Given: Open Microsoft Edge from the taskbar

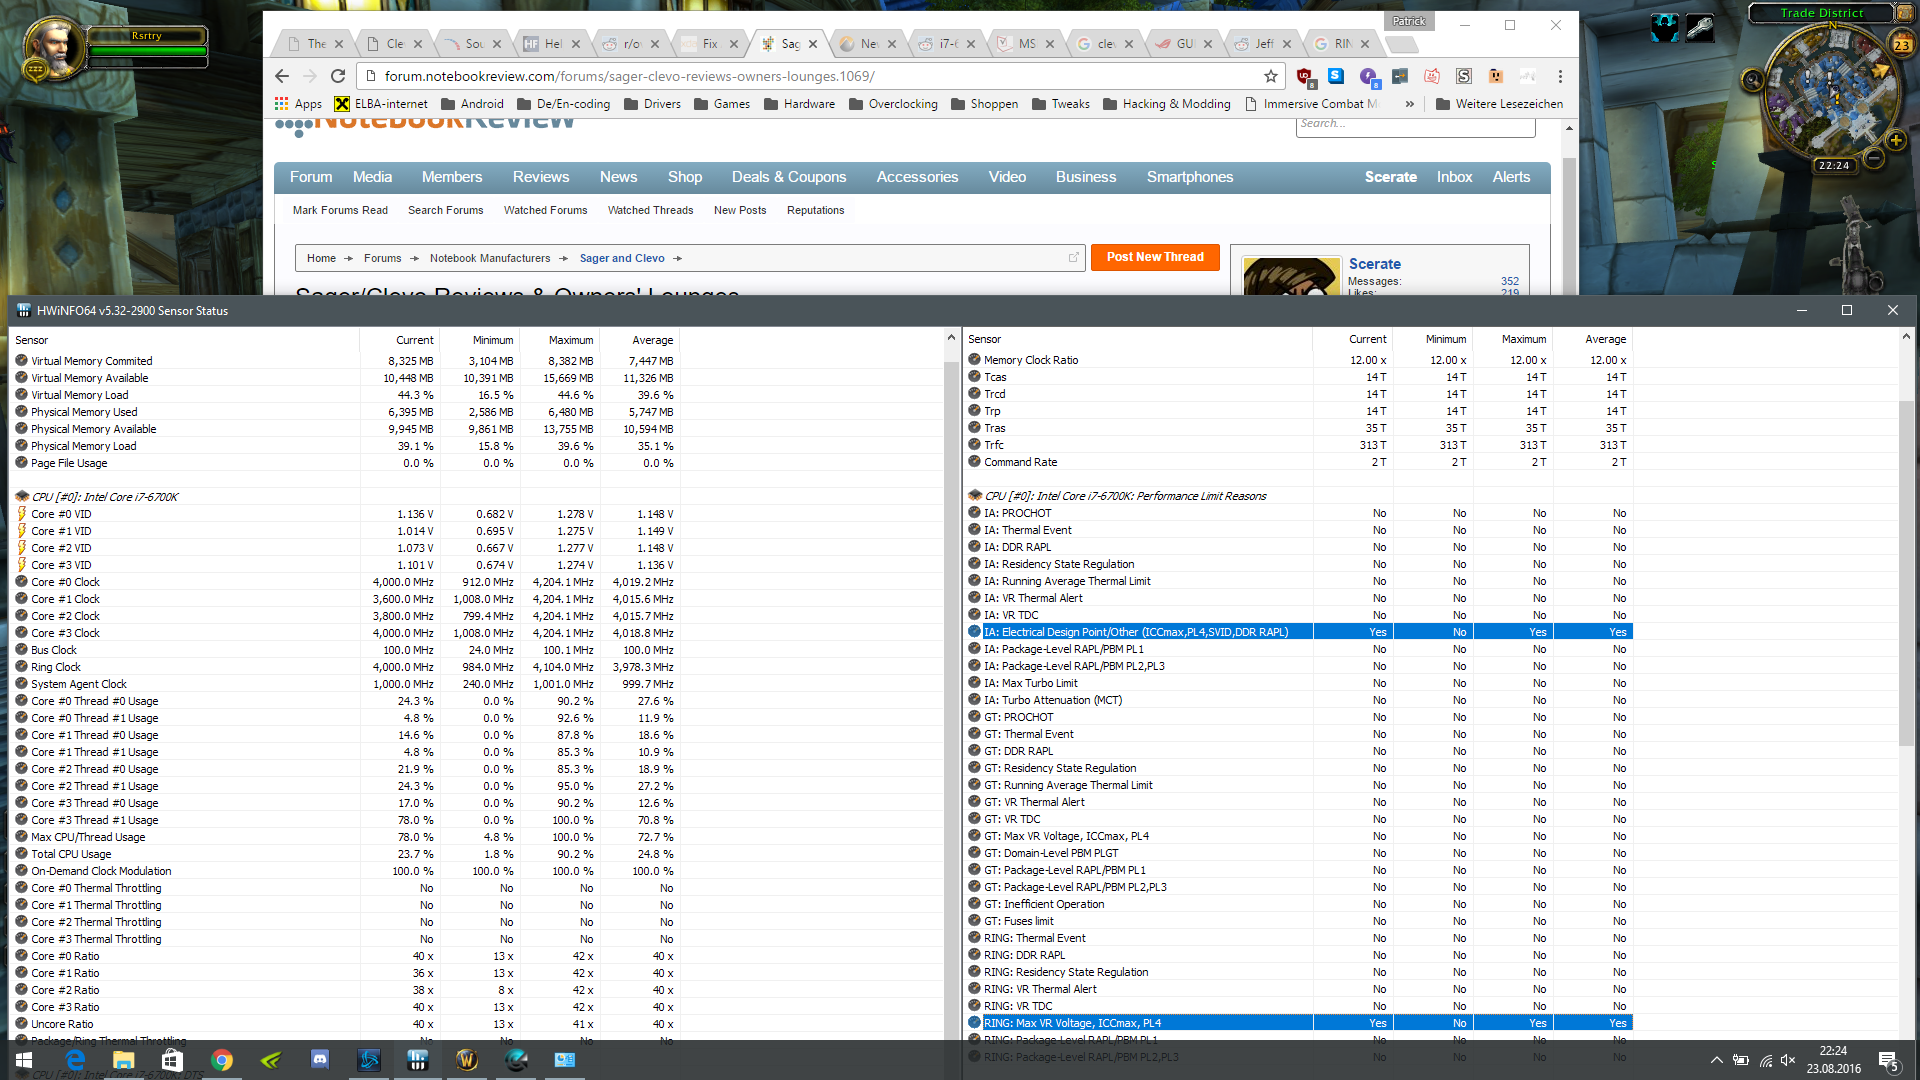Looking at the screenshot, I should pos(75,1060).
